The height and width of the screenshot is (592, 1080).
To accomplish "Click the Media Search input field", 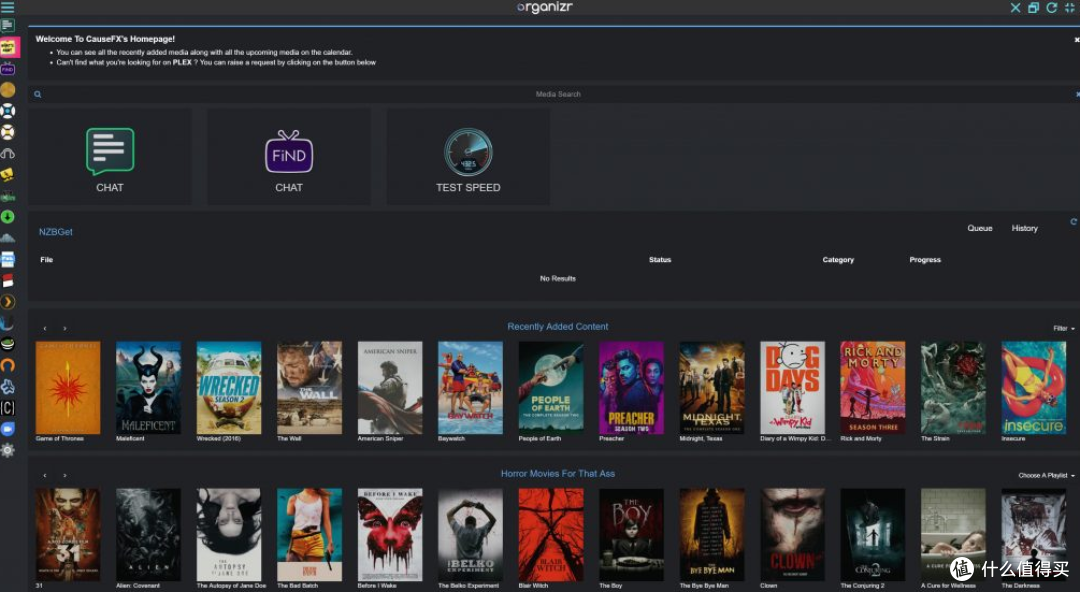I will pos(558,94).
